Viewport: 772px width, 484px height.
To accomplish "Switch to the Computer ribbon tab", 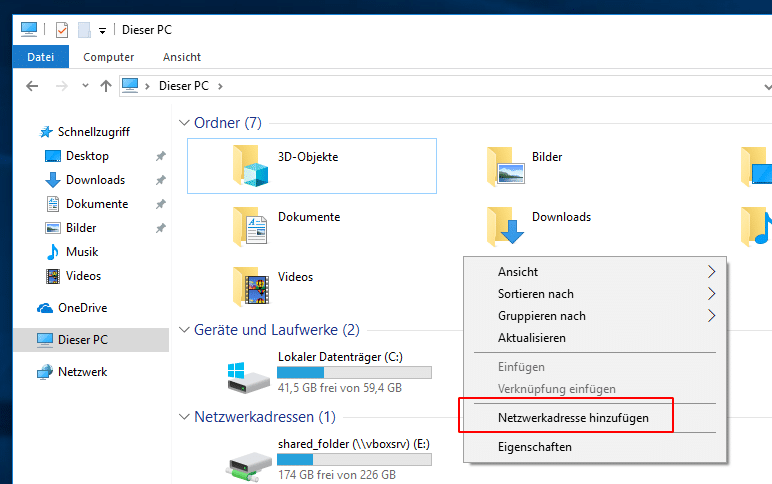I will [x=109, y=58].
